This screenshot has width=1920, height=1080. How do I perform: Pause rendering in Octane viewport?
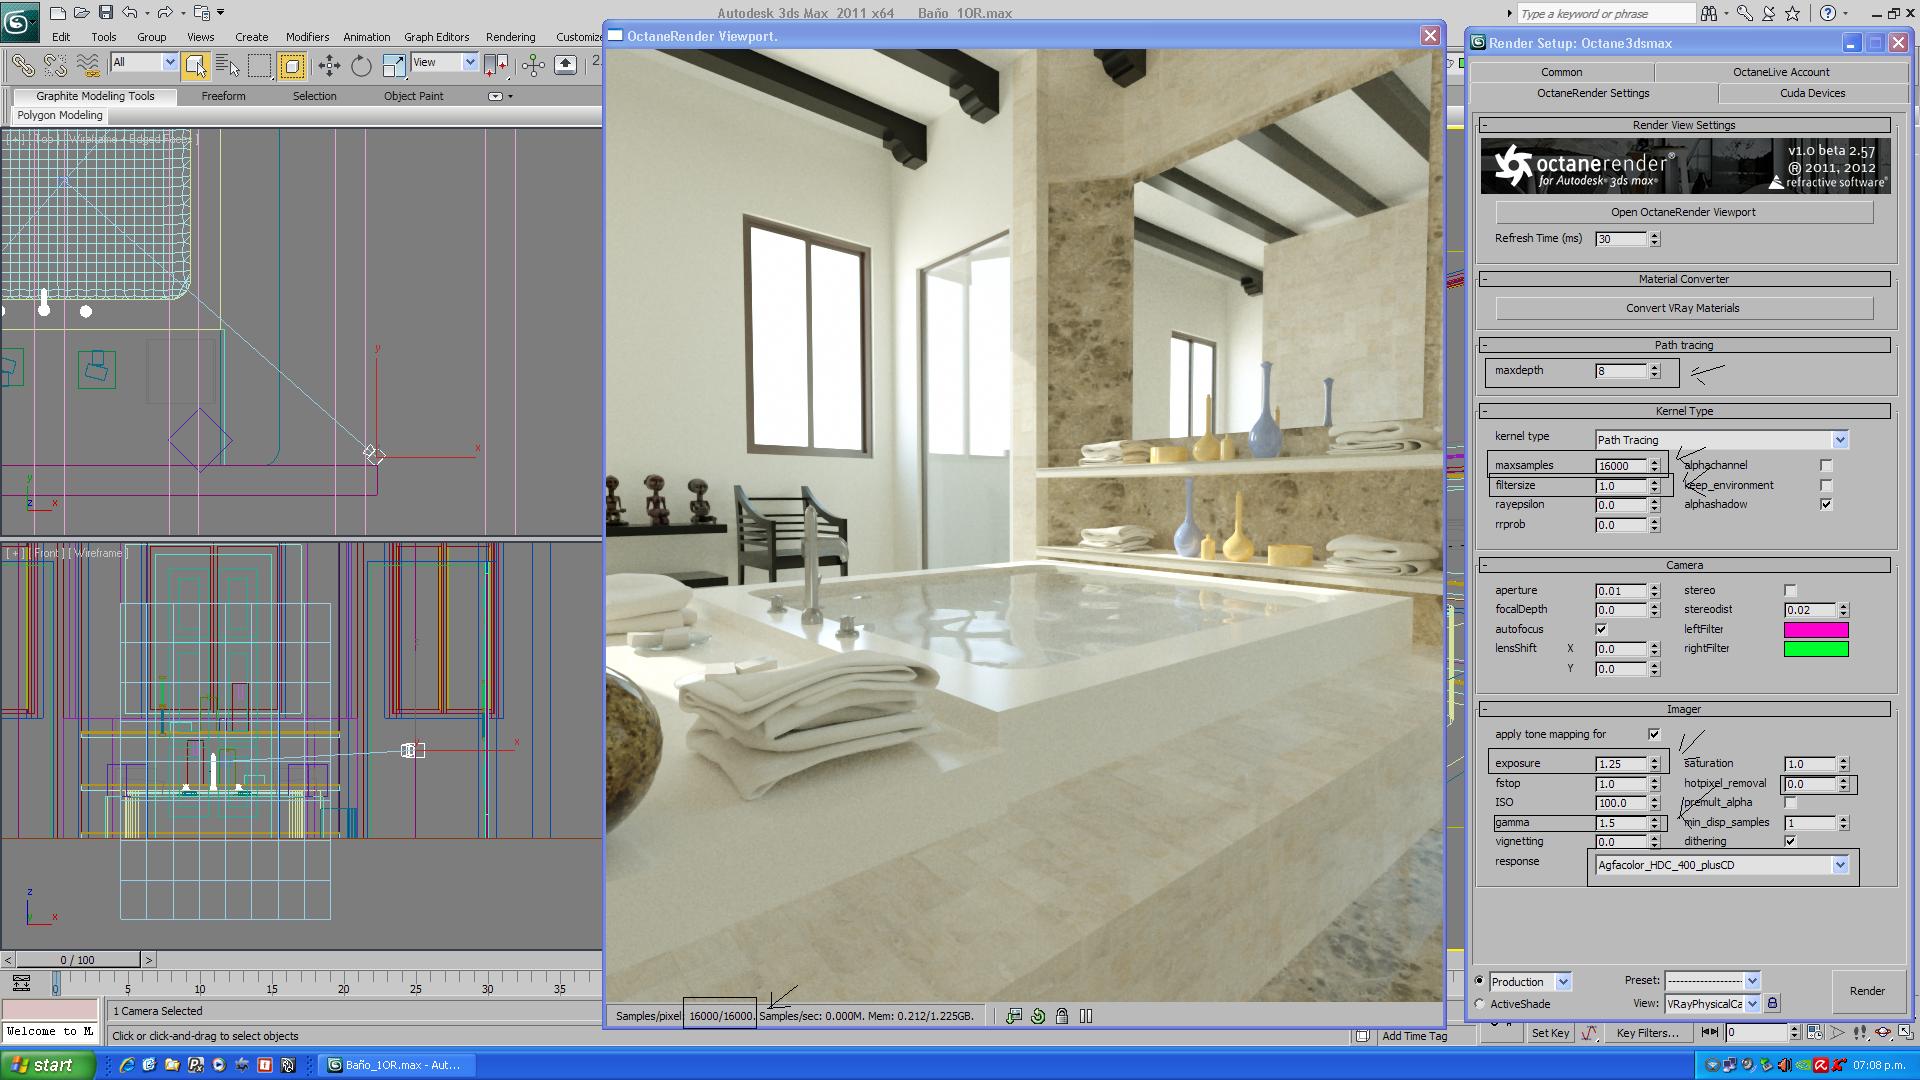click(x=1086, y=1016)
